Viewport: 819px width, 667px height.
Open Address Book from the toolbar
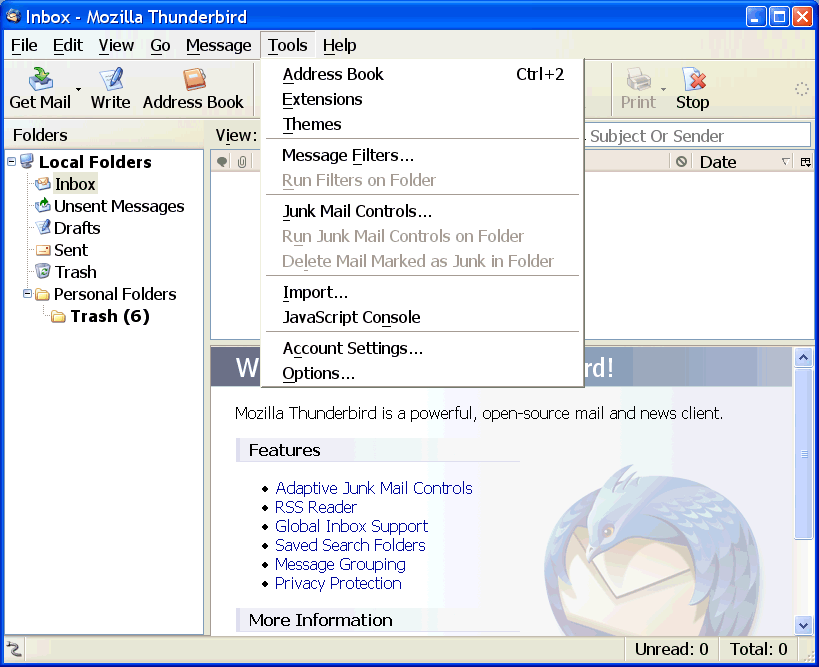(x=193, y=88)
